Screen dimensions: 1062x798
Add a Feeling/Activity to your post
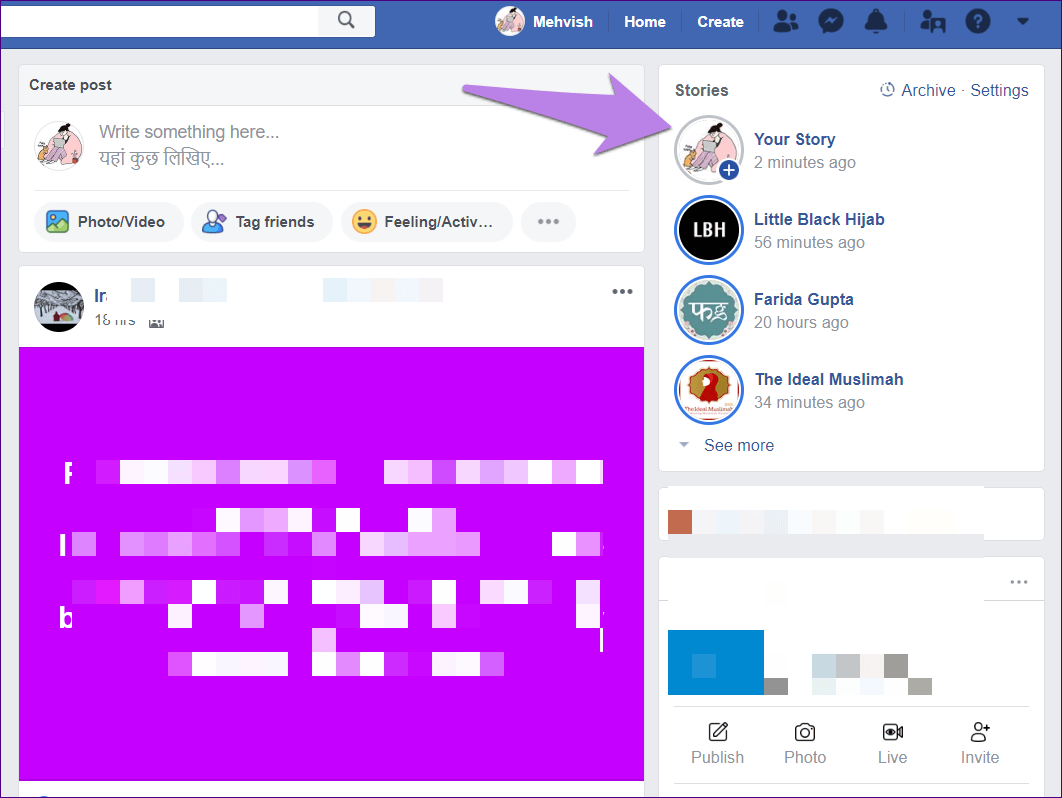point(426,221)
